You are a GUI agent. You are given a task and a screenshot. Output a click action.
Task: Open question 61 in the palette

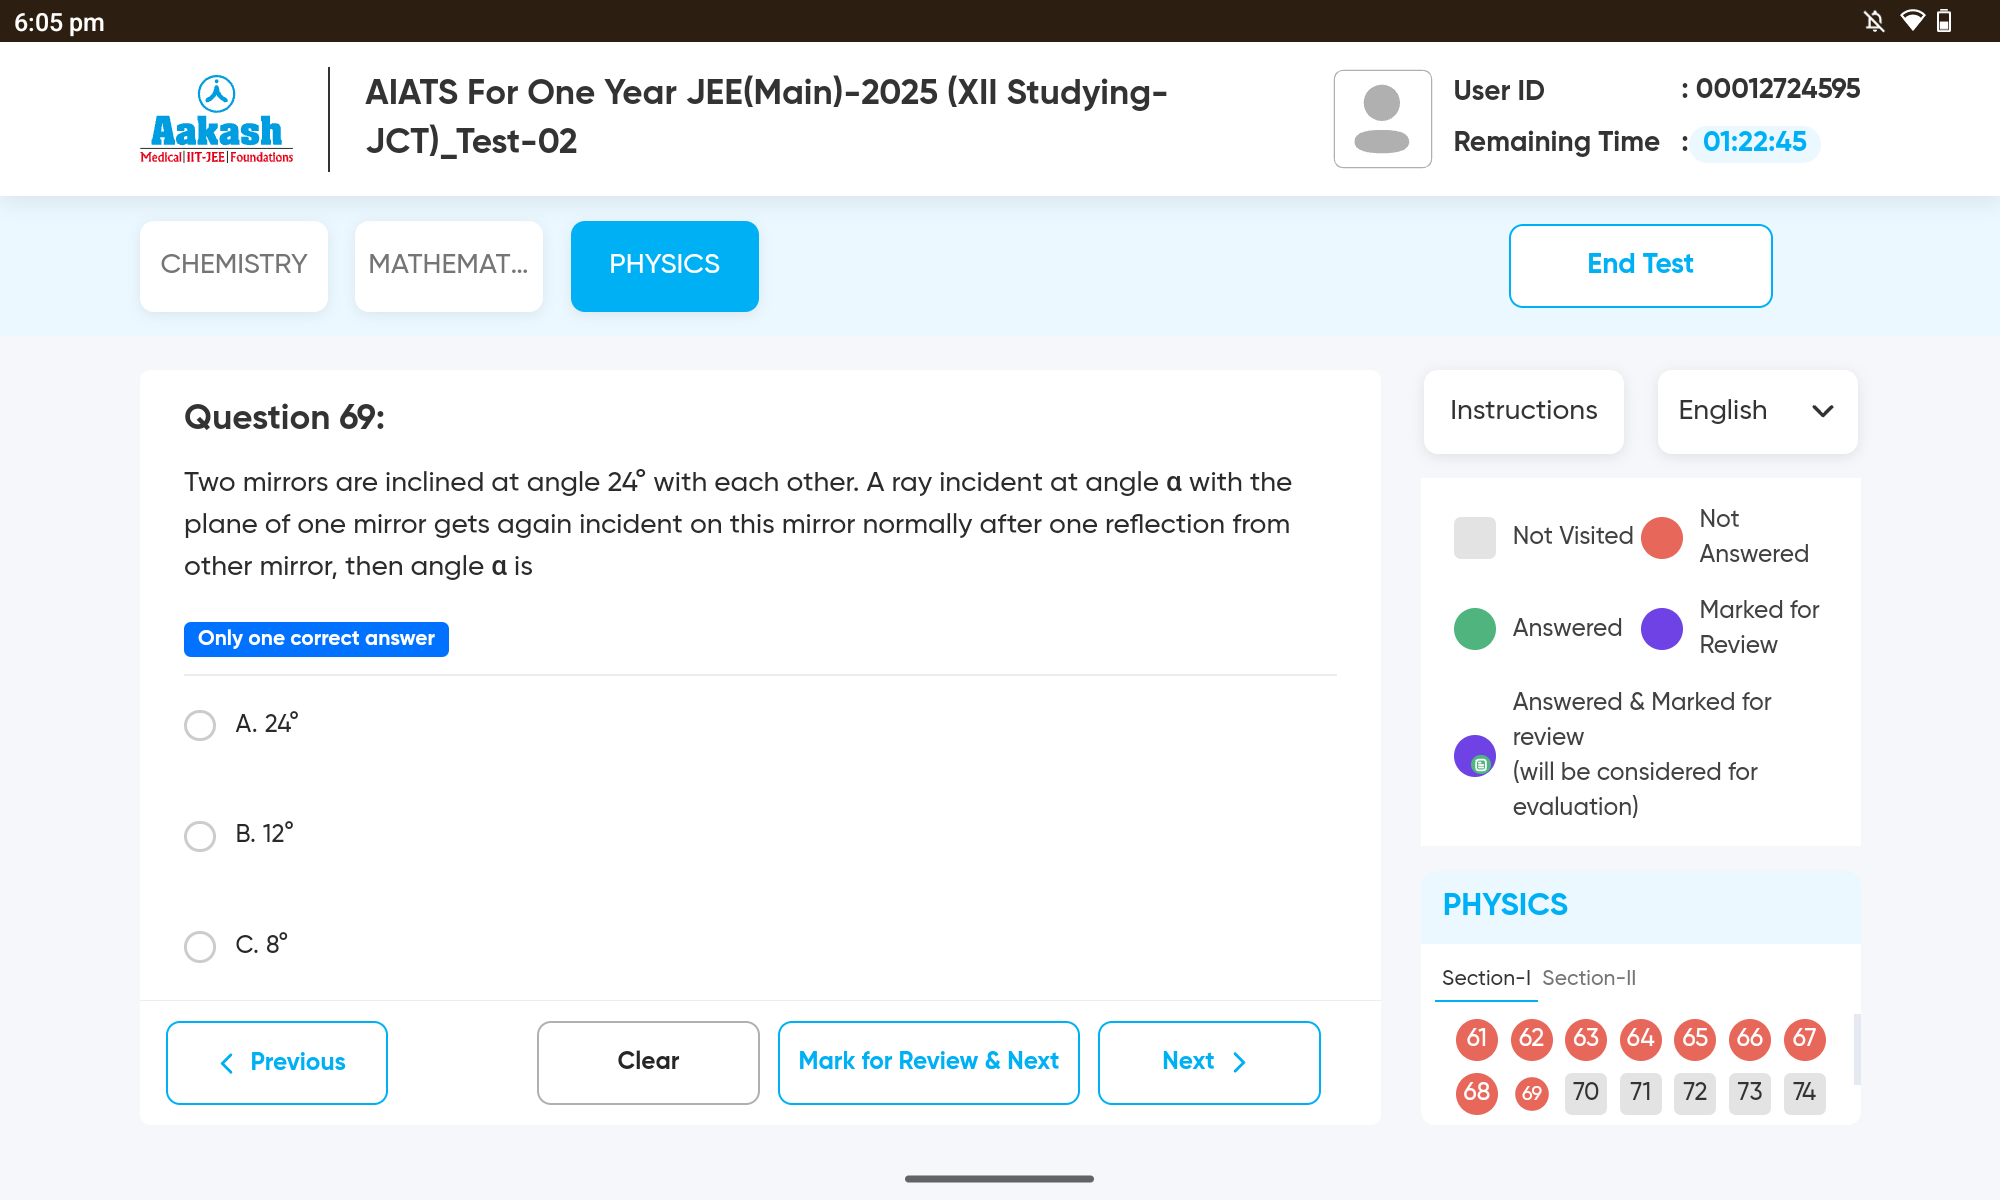(x=1477, y=1038)
